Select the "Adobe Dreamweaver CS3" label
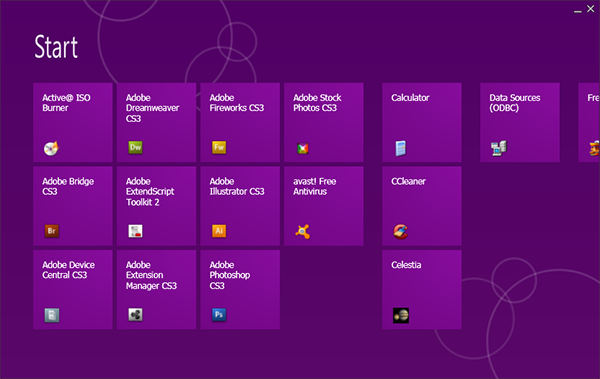This screenshot has width=600, height=379. pyautogui.click(x=152, y=108)
